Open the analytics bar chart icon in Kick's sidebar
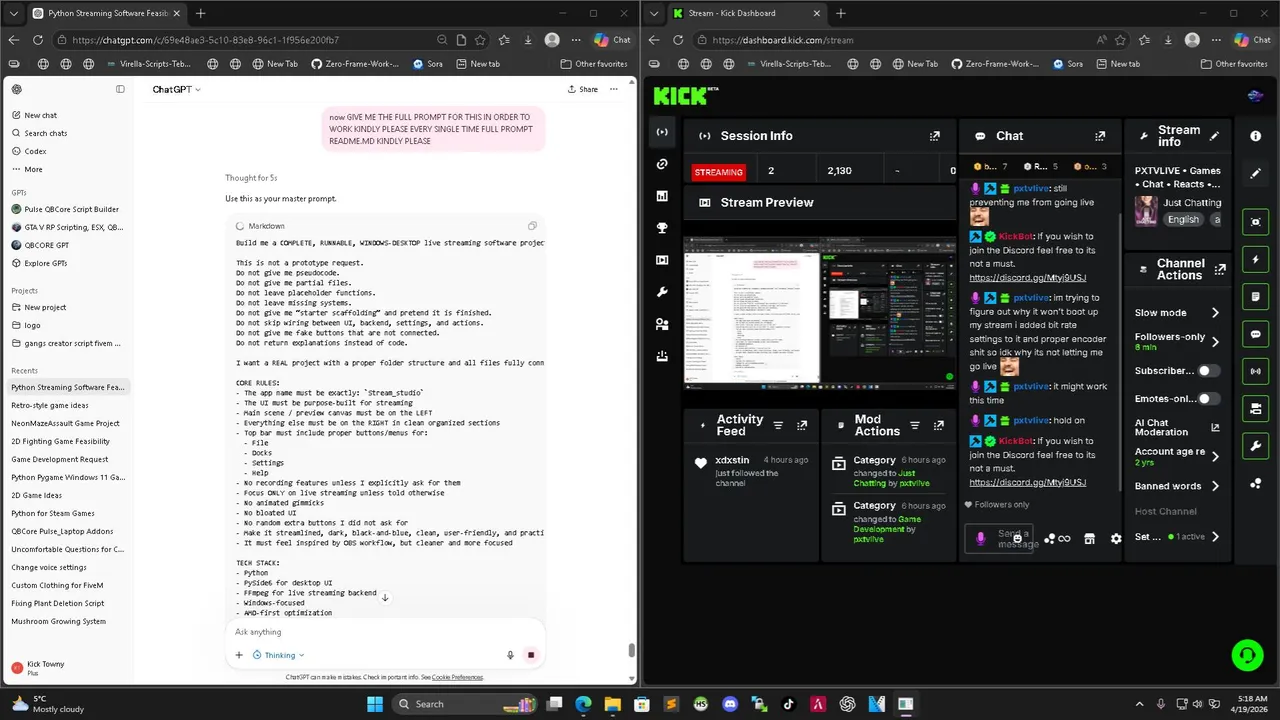This screenshot has height=720, width=1280. pyautogui.click(x=662, y=196)
